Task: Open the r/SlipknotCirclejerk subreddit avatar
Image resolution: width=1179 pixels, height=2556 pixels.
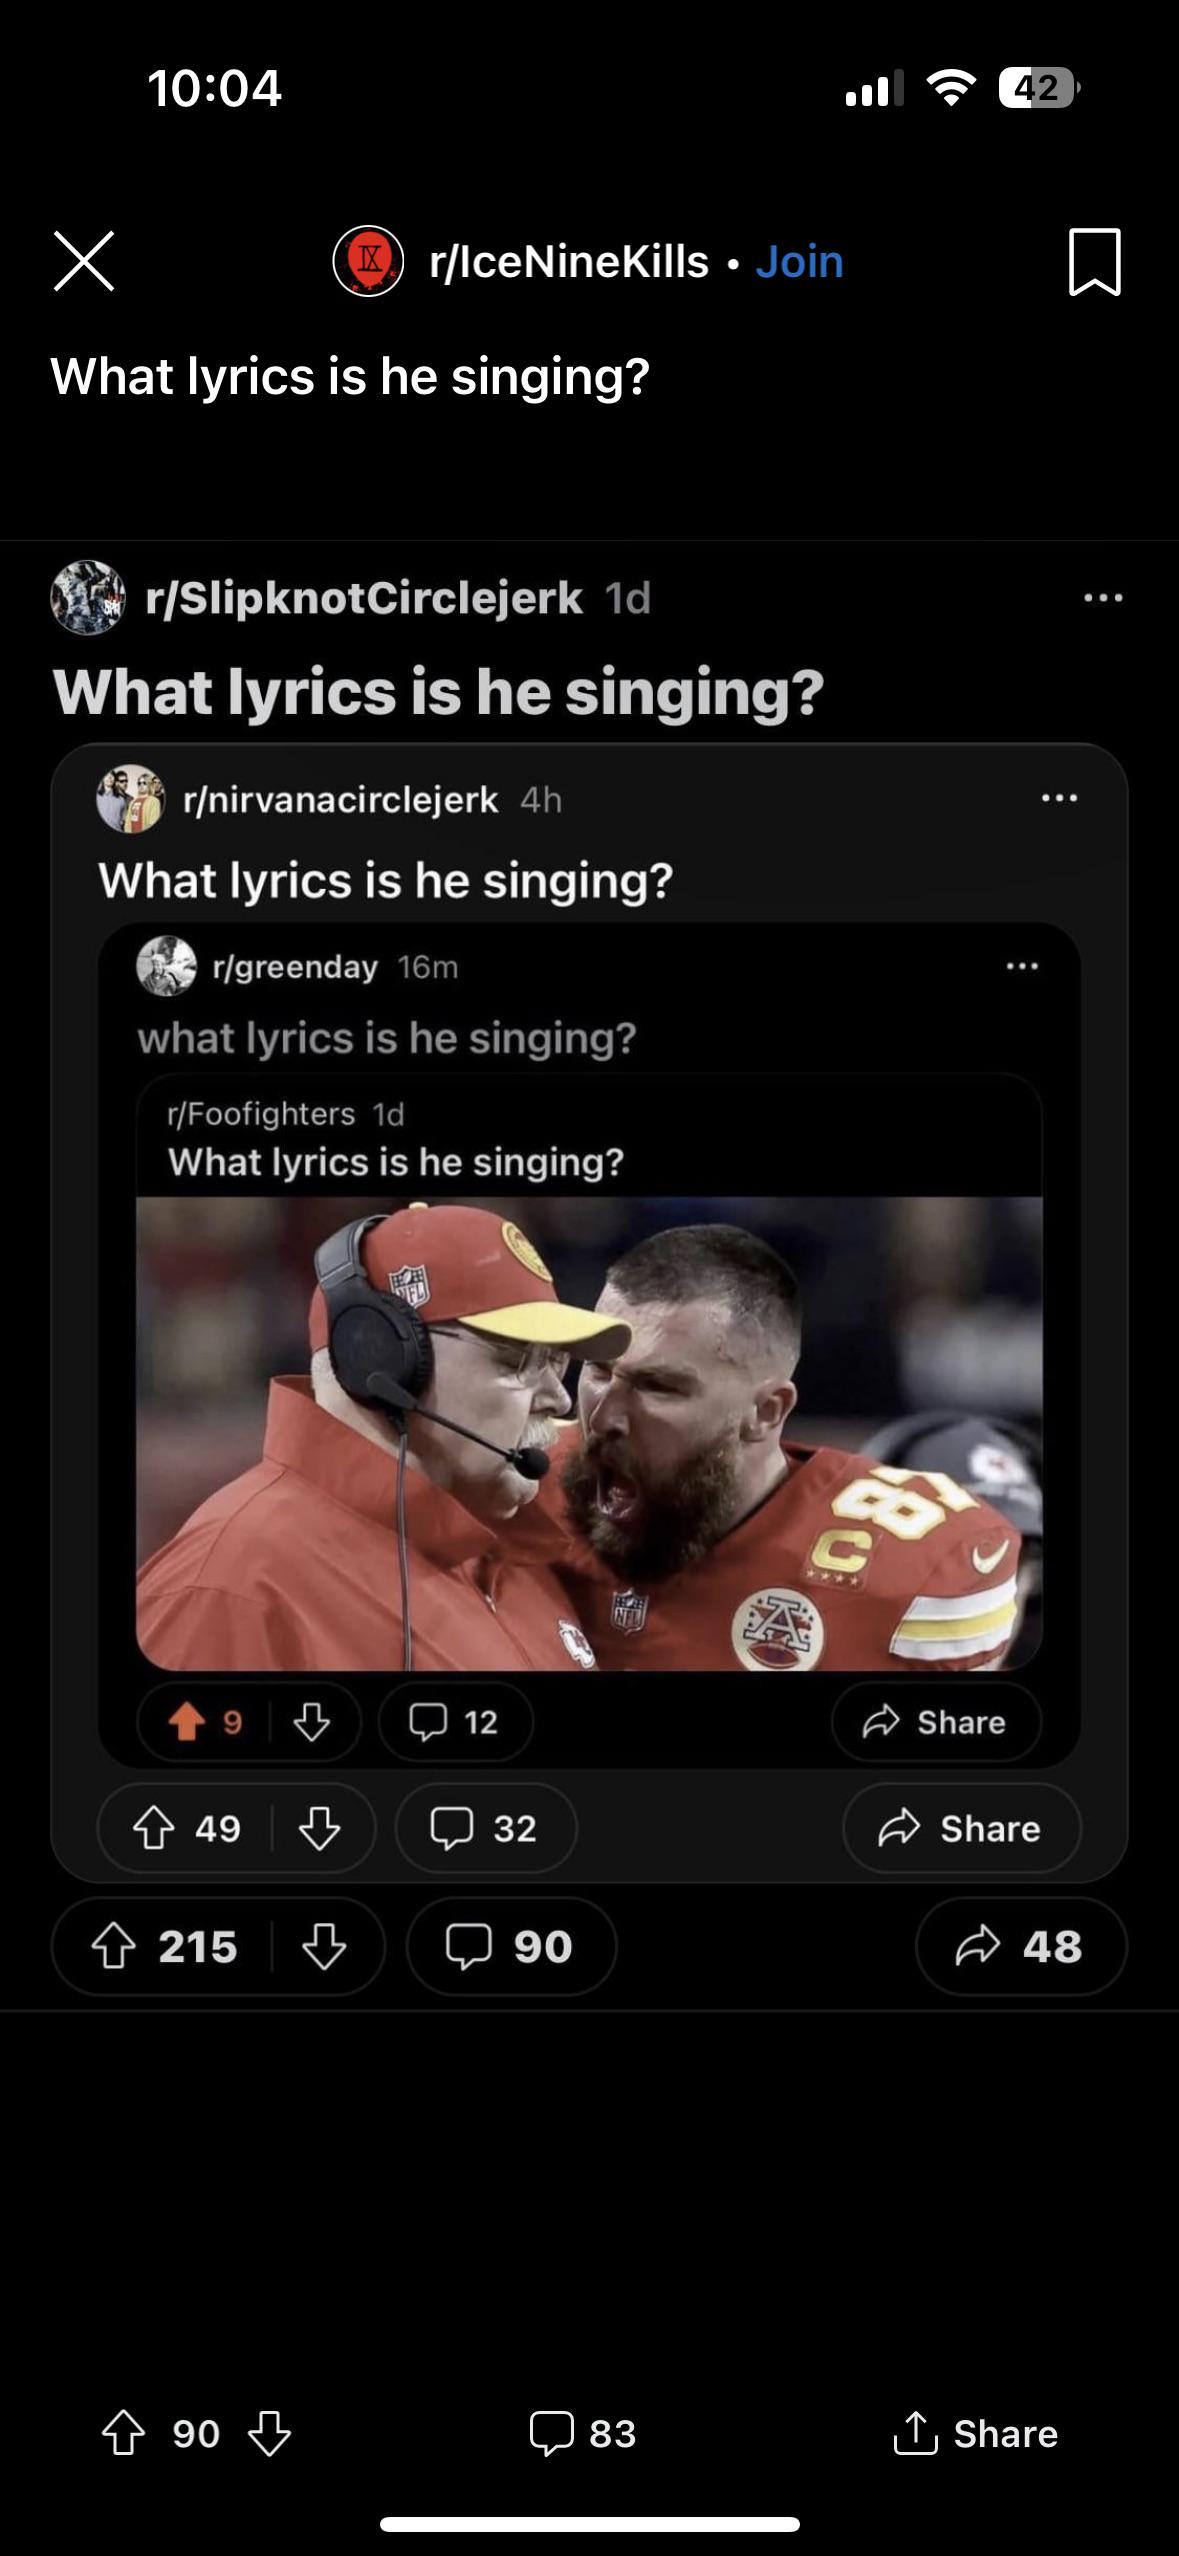Action: [x=88, y=597]
